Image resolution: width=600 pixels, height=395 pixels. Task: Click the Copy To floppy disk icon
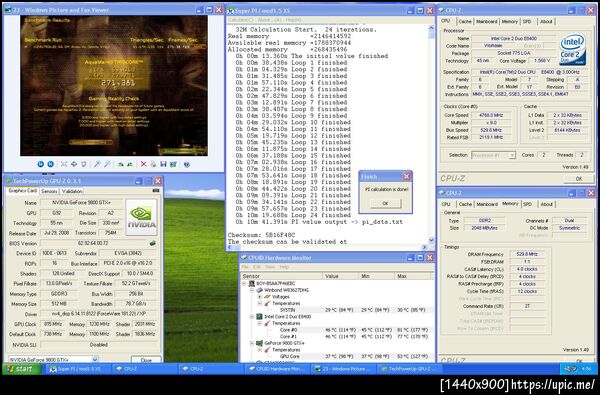click(x=163, y=164)
